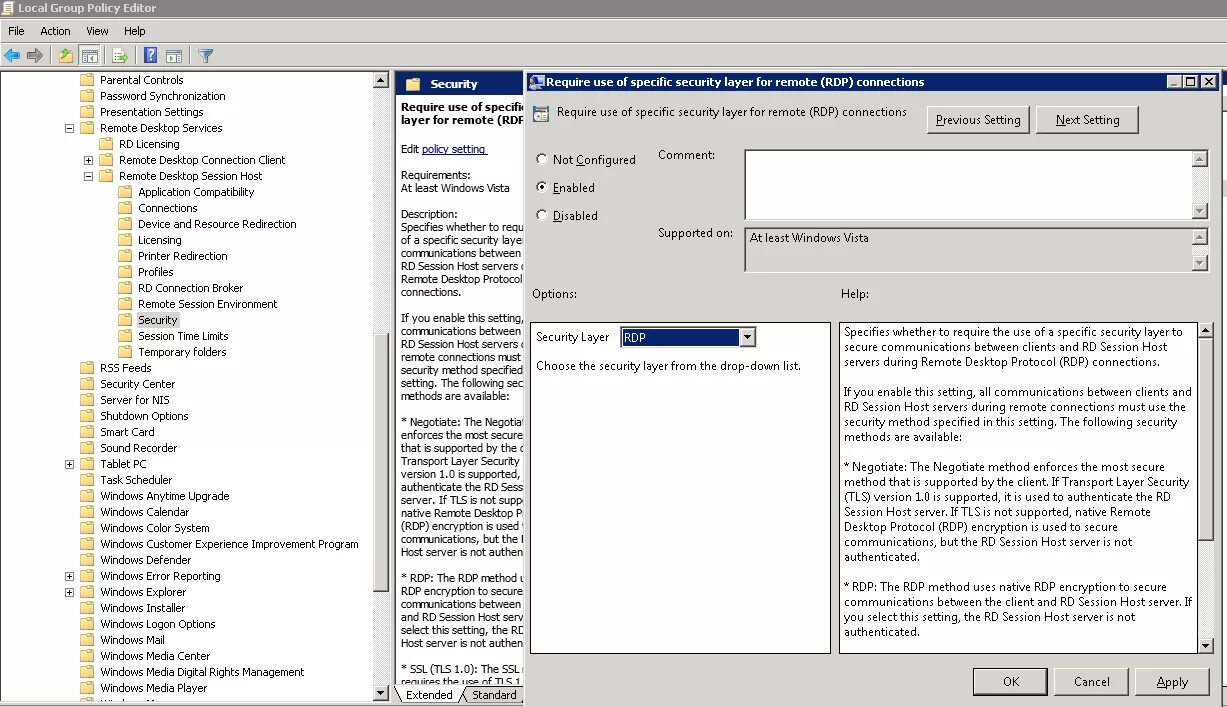The image size is (1227, 707).
Task: Open the Help menu
Action: 134,31
